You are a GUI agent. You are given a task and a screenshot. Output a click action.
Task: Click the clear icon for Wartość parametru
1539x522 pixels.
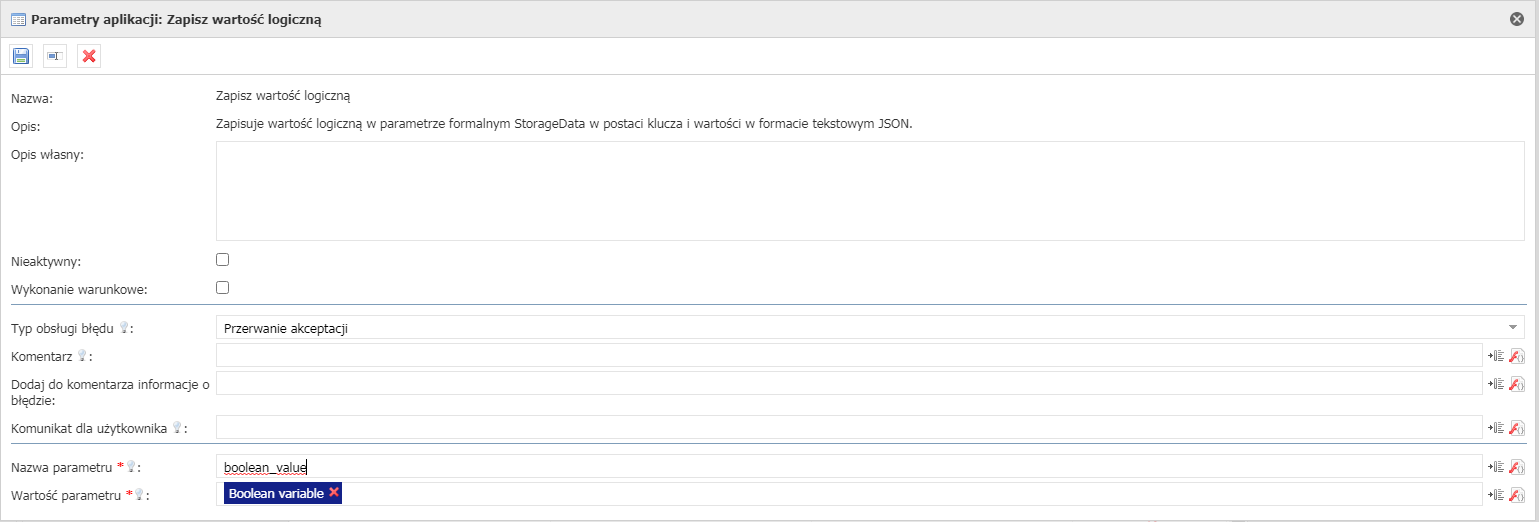1517,495
